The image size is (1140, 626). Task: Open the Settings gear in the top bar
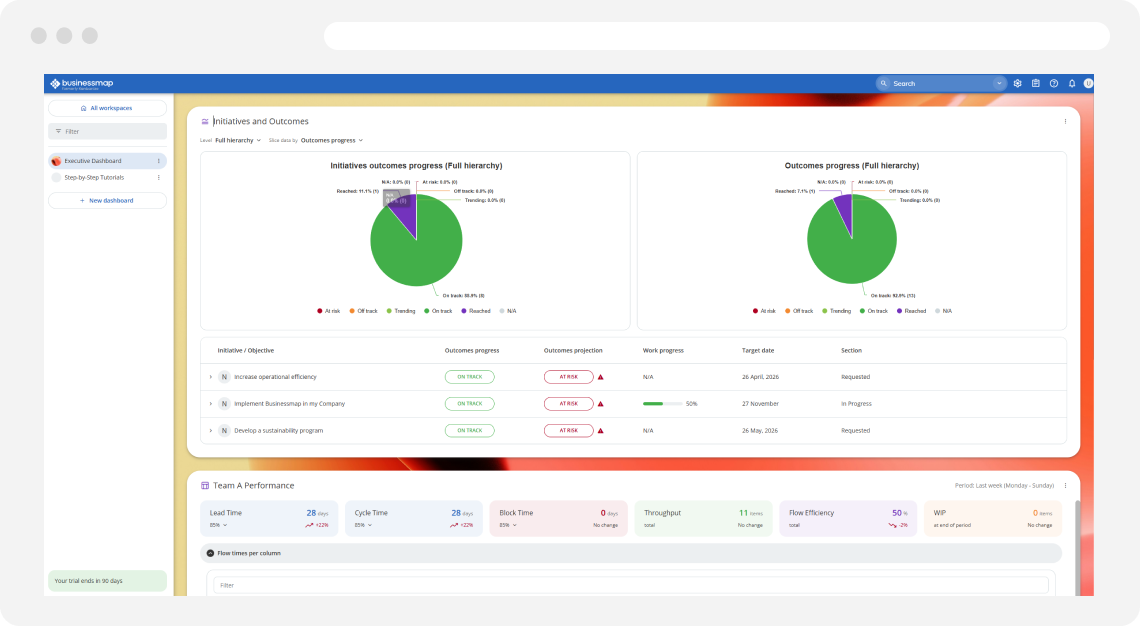coord(1017,83)
